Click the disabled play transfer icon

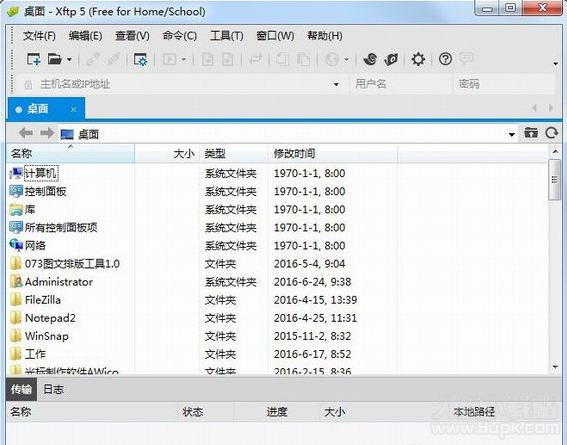(169, 59)
